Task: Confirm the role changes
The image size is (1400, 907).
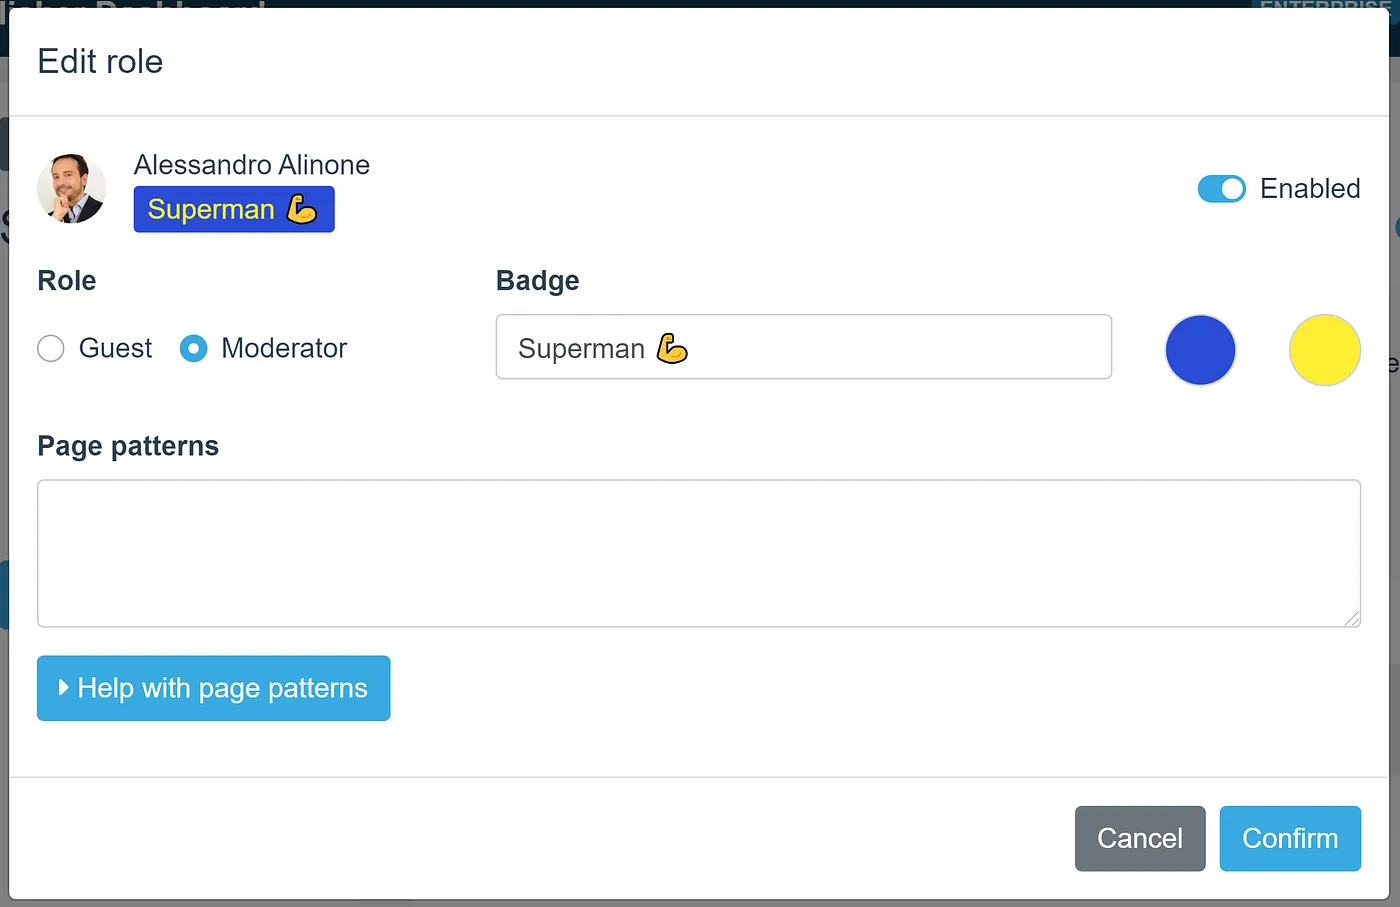Action: 1289,838
